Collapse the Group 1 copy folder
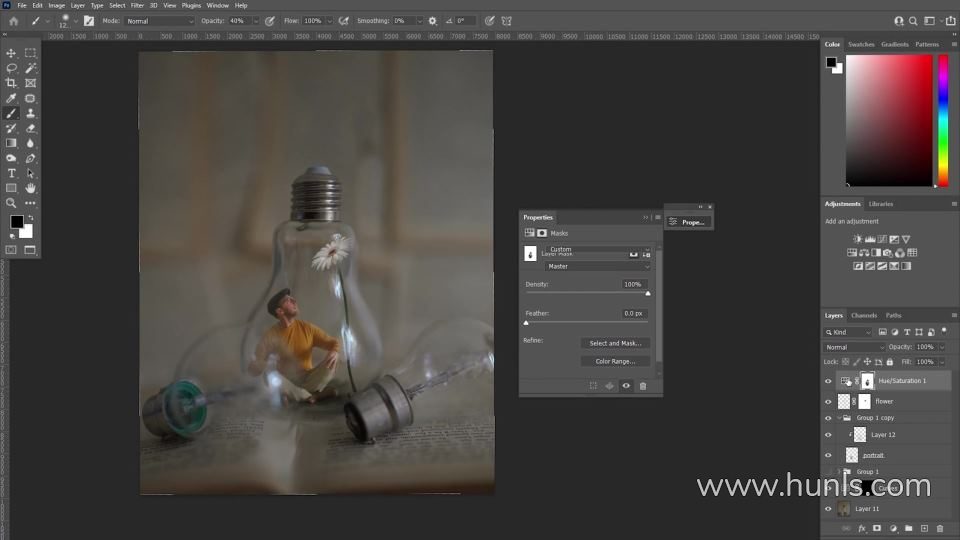This screenshot has width=960, height=540. coord(838,418)
